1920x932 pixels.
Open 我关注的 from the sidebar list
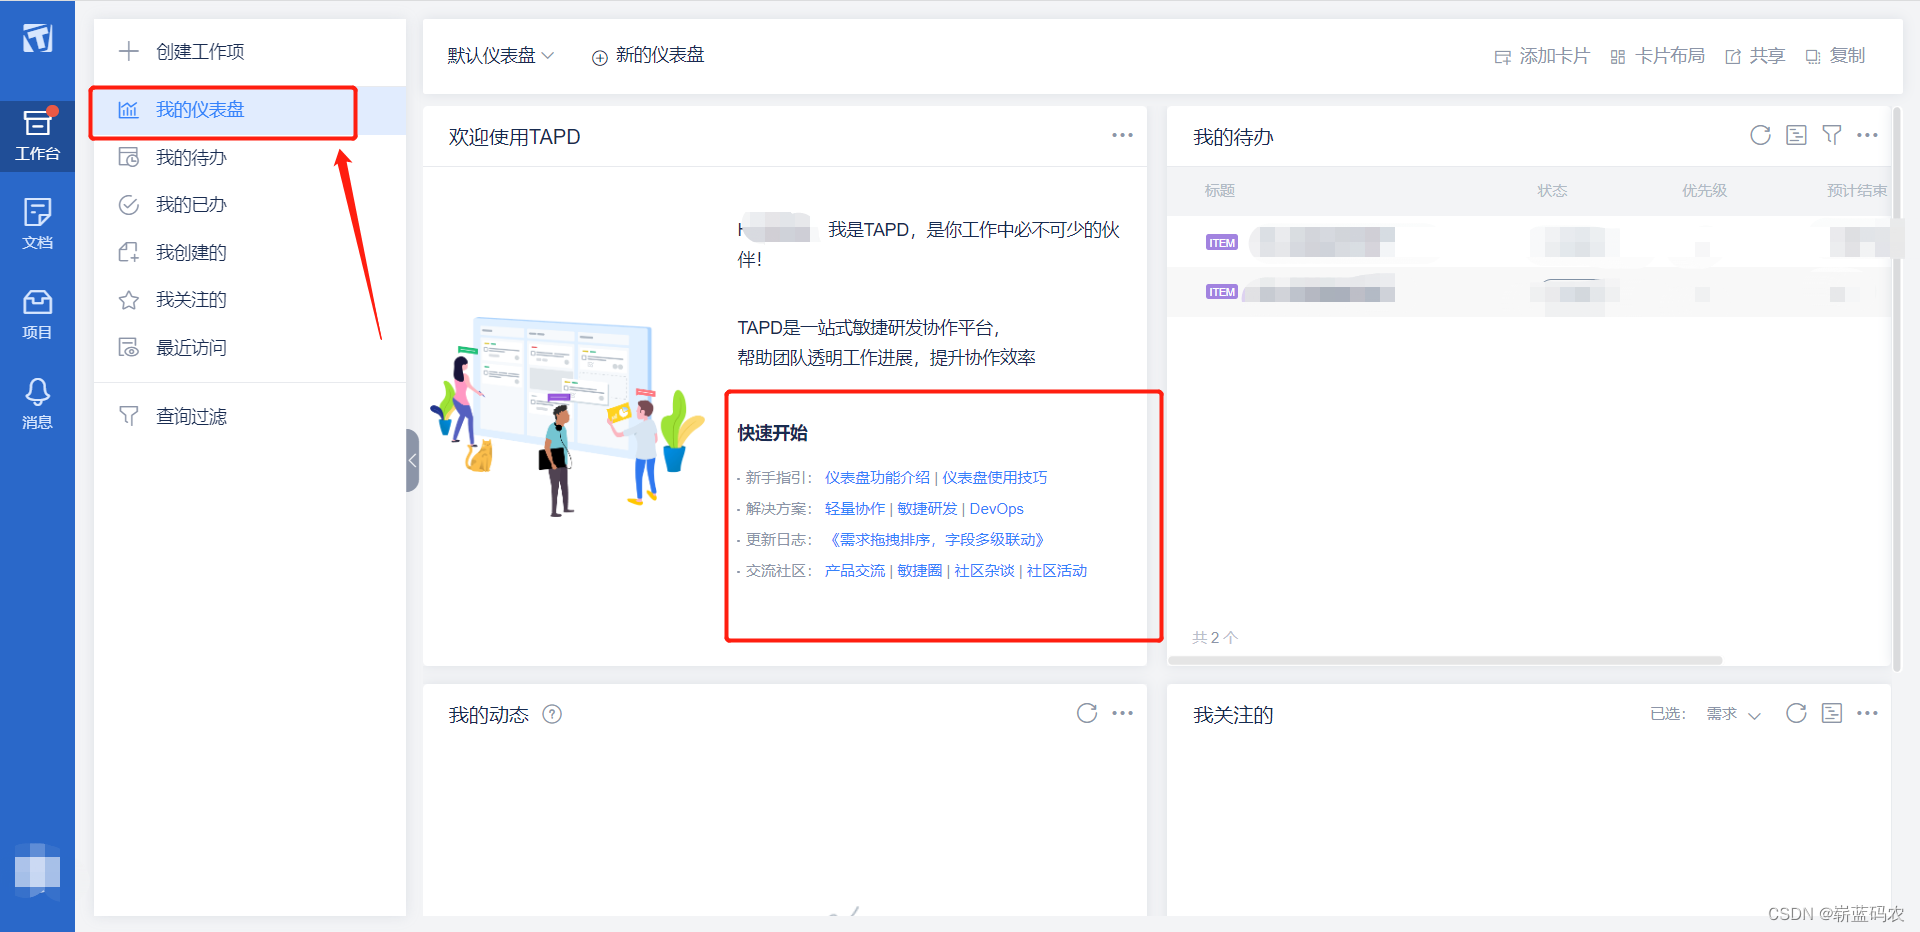(190, 299)
